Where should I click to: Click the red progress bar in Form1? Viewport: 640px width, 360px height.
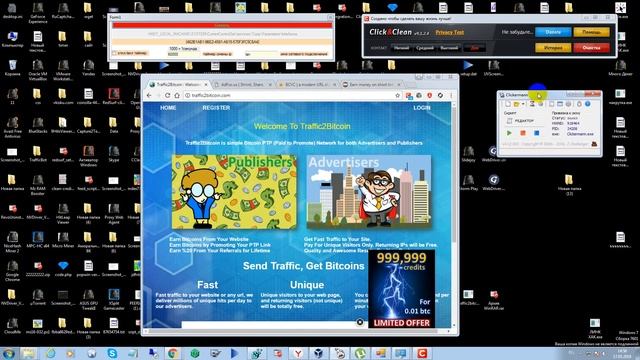pos(222,25)
